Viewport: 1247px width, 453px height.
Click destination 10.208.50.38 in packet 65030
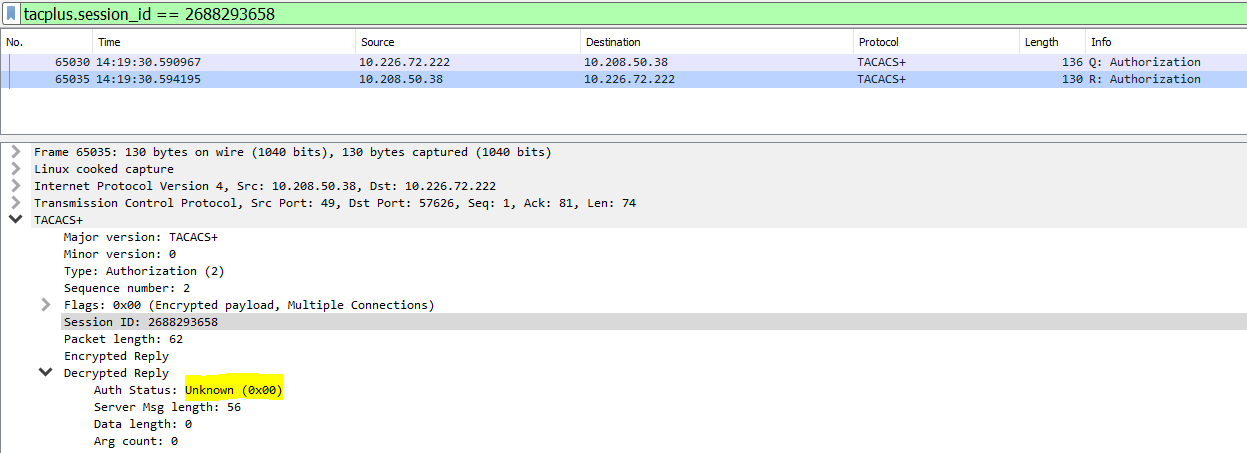626,62
